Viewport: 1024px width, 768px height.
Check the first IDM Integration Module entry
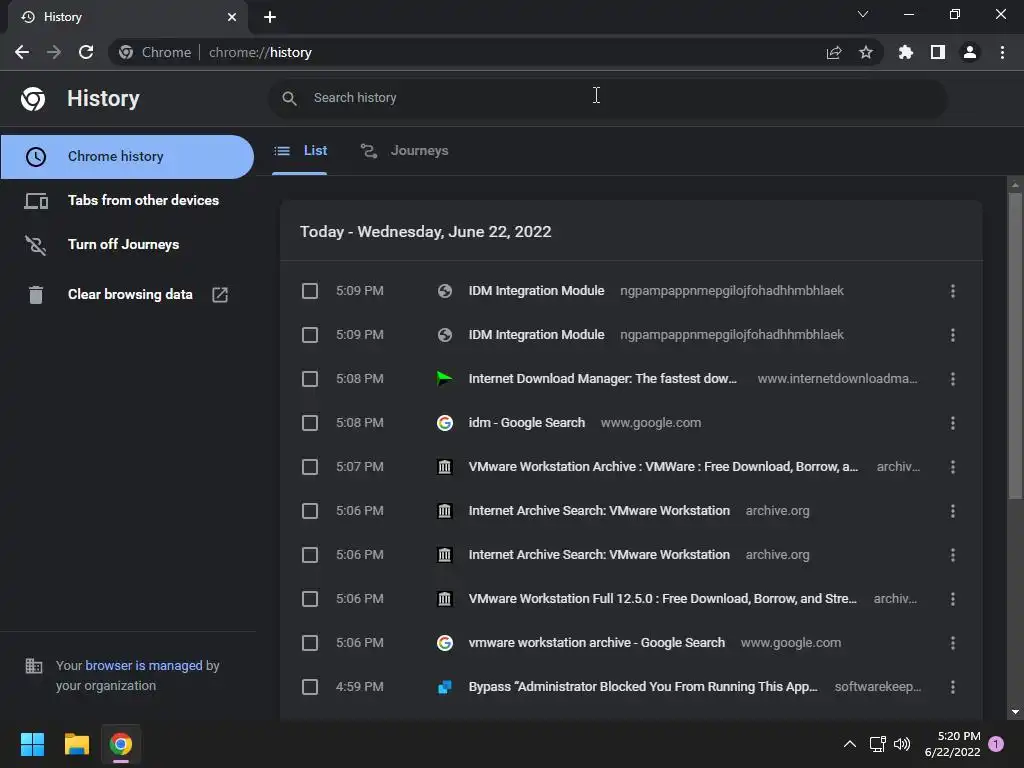coord(310,291)
